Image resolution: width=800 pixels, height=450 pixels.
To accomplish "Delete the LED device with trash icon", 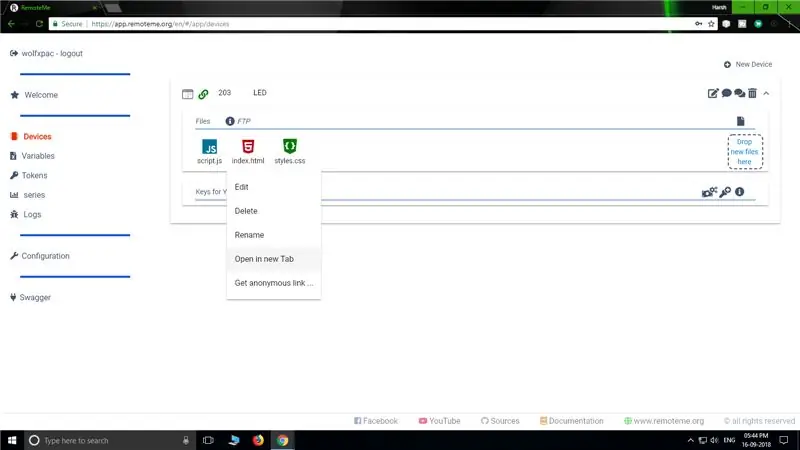I will 753,93.
